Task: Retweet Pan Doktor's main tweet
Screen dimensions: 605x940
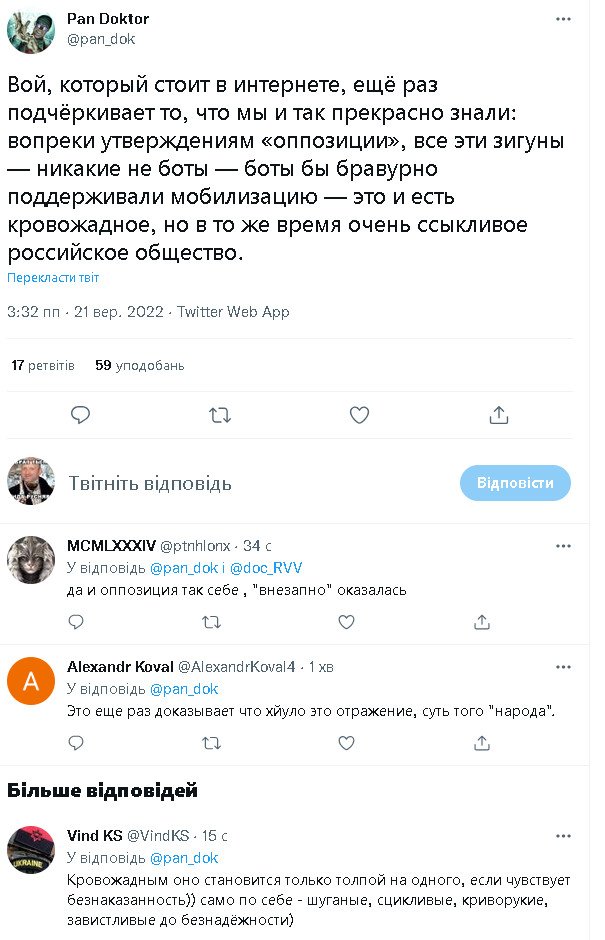Action: 220,415
